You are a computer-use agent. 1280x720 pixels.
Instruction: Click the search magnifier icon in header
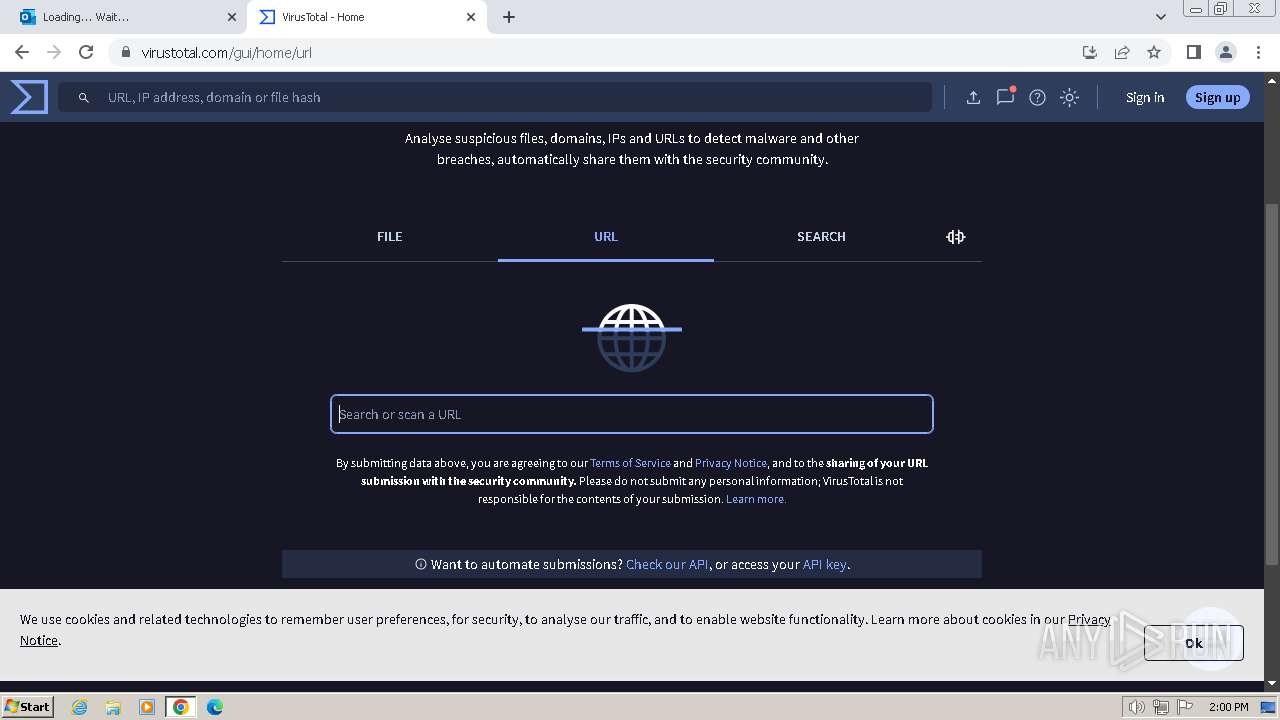click(x=84, y=97)
